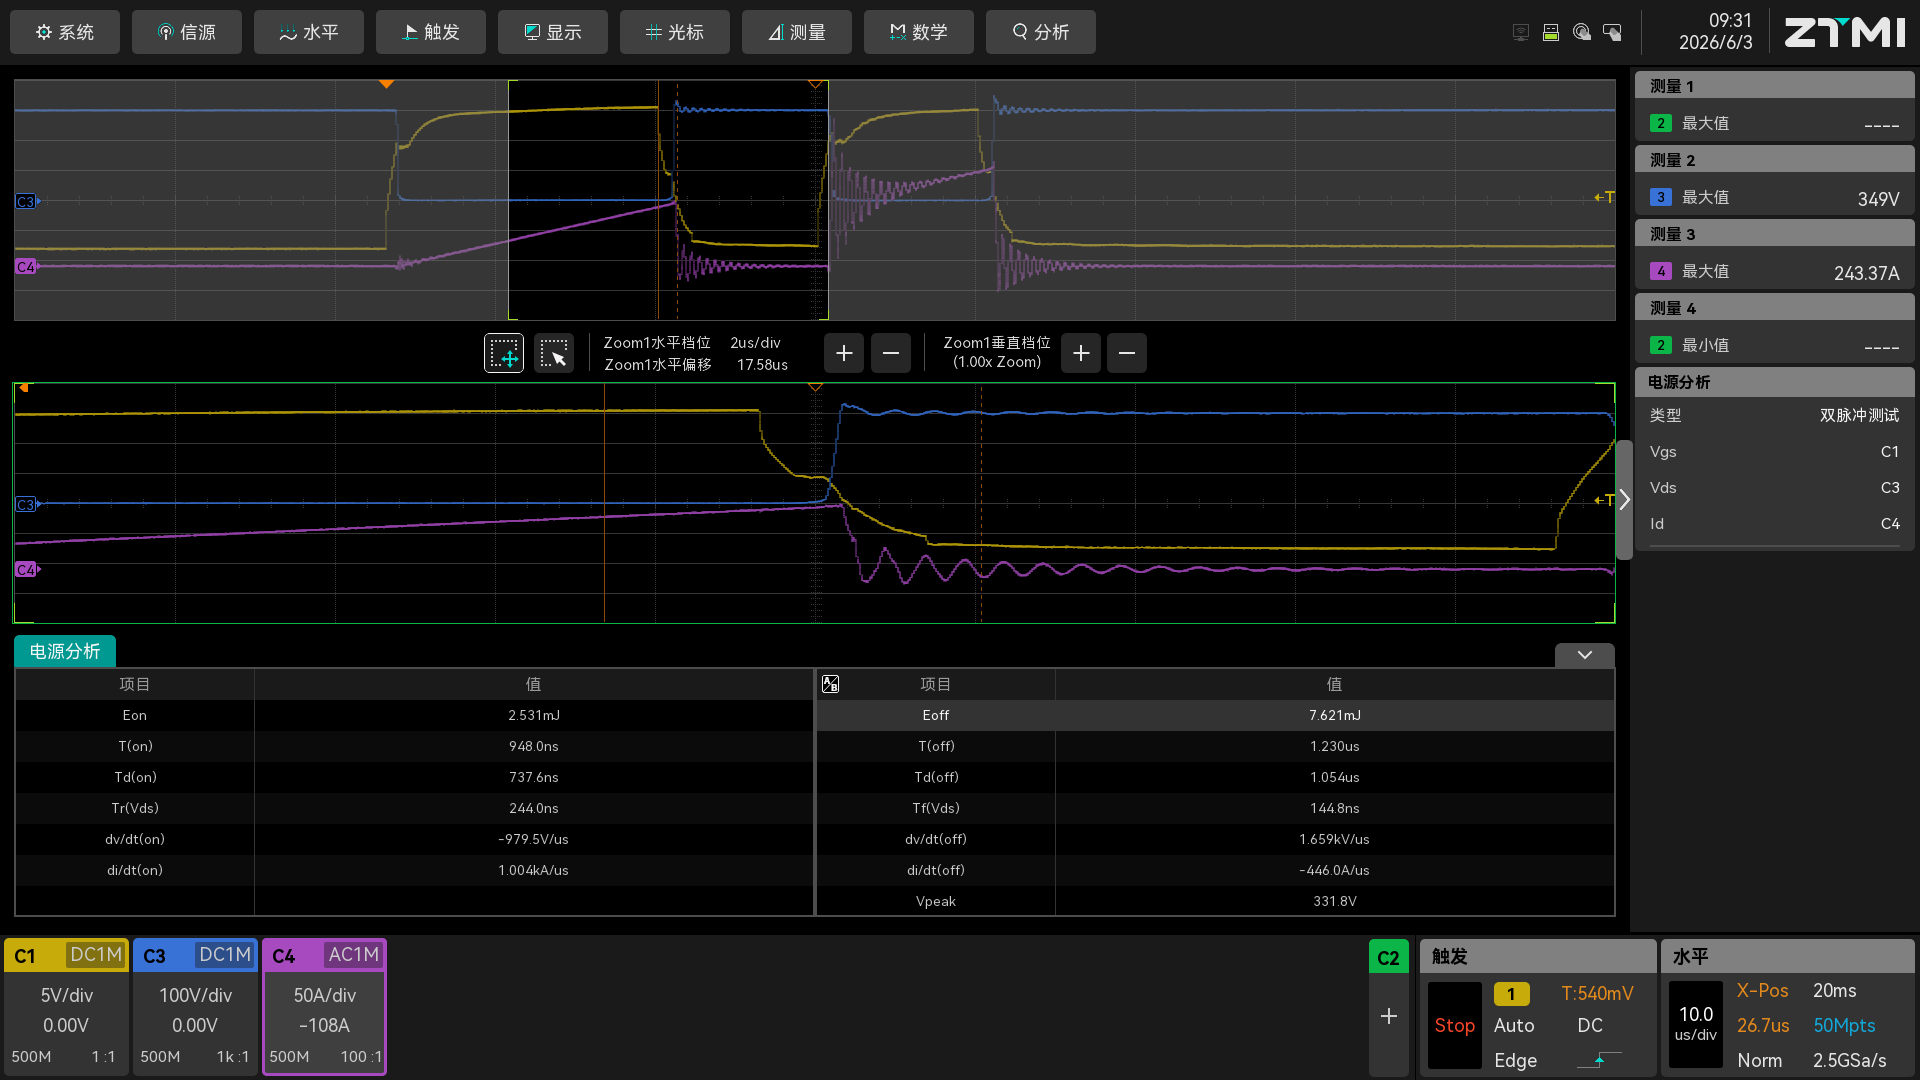Decrease Zoom1 vertical scale with minus
Viewport: 1920px width, 1080px height.
(x=1127, y=353)
